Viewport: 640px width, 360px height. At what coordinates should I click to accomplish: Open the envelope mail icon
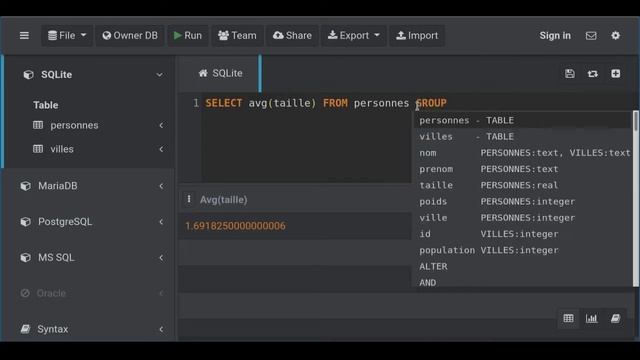(x=591, y=36)
